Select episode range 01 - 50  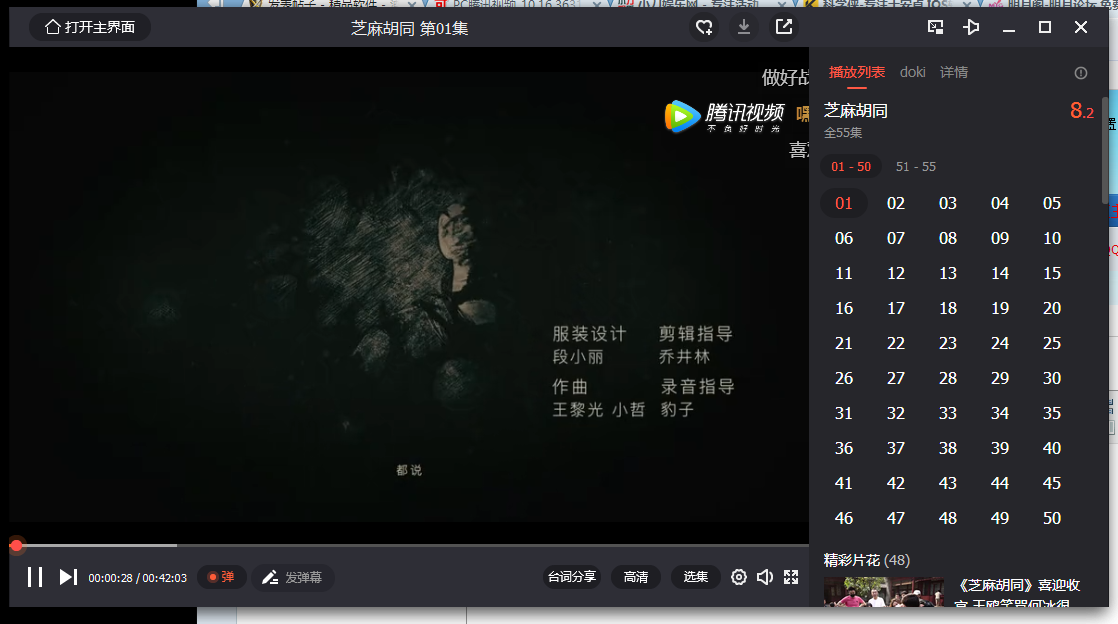pyautogui.click(x=851, y=167)
